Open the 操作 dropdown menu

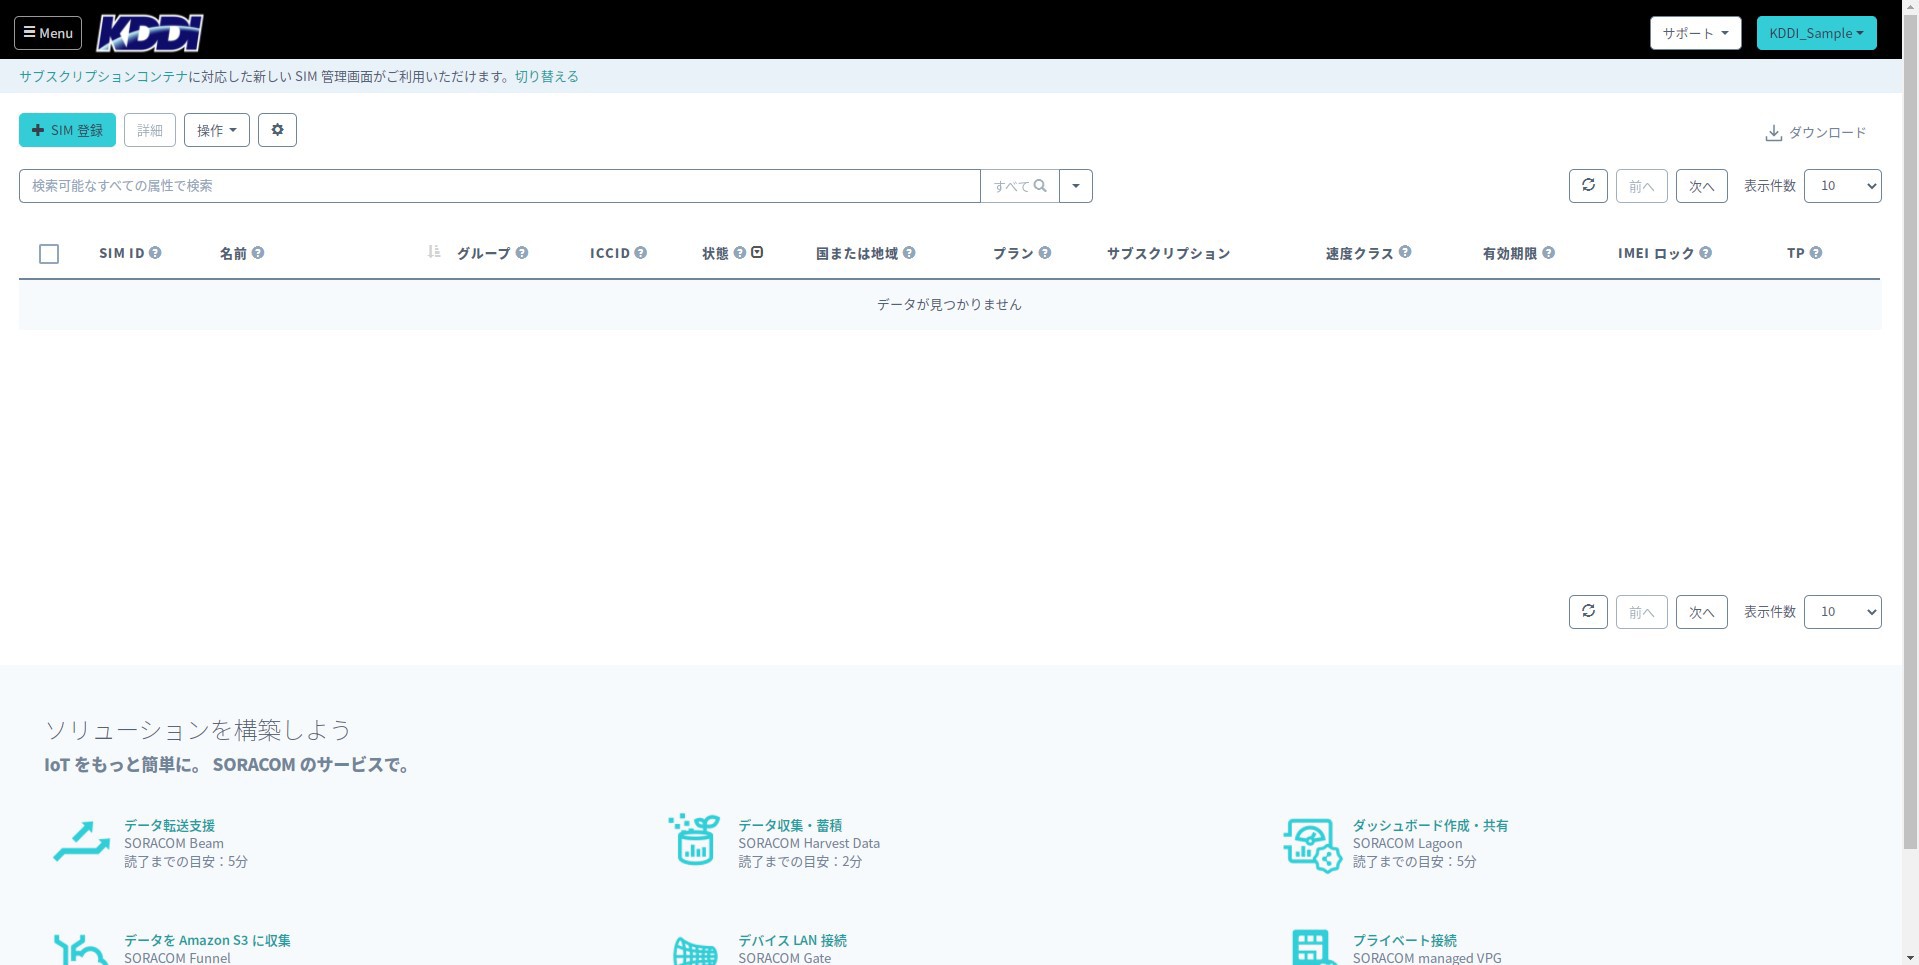(x=217, y=130)
